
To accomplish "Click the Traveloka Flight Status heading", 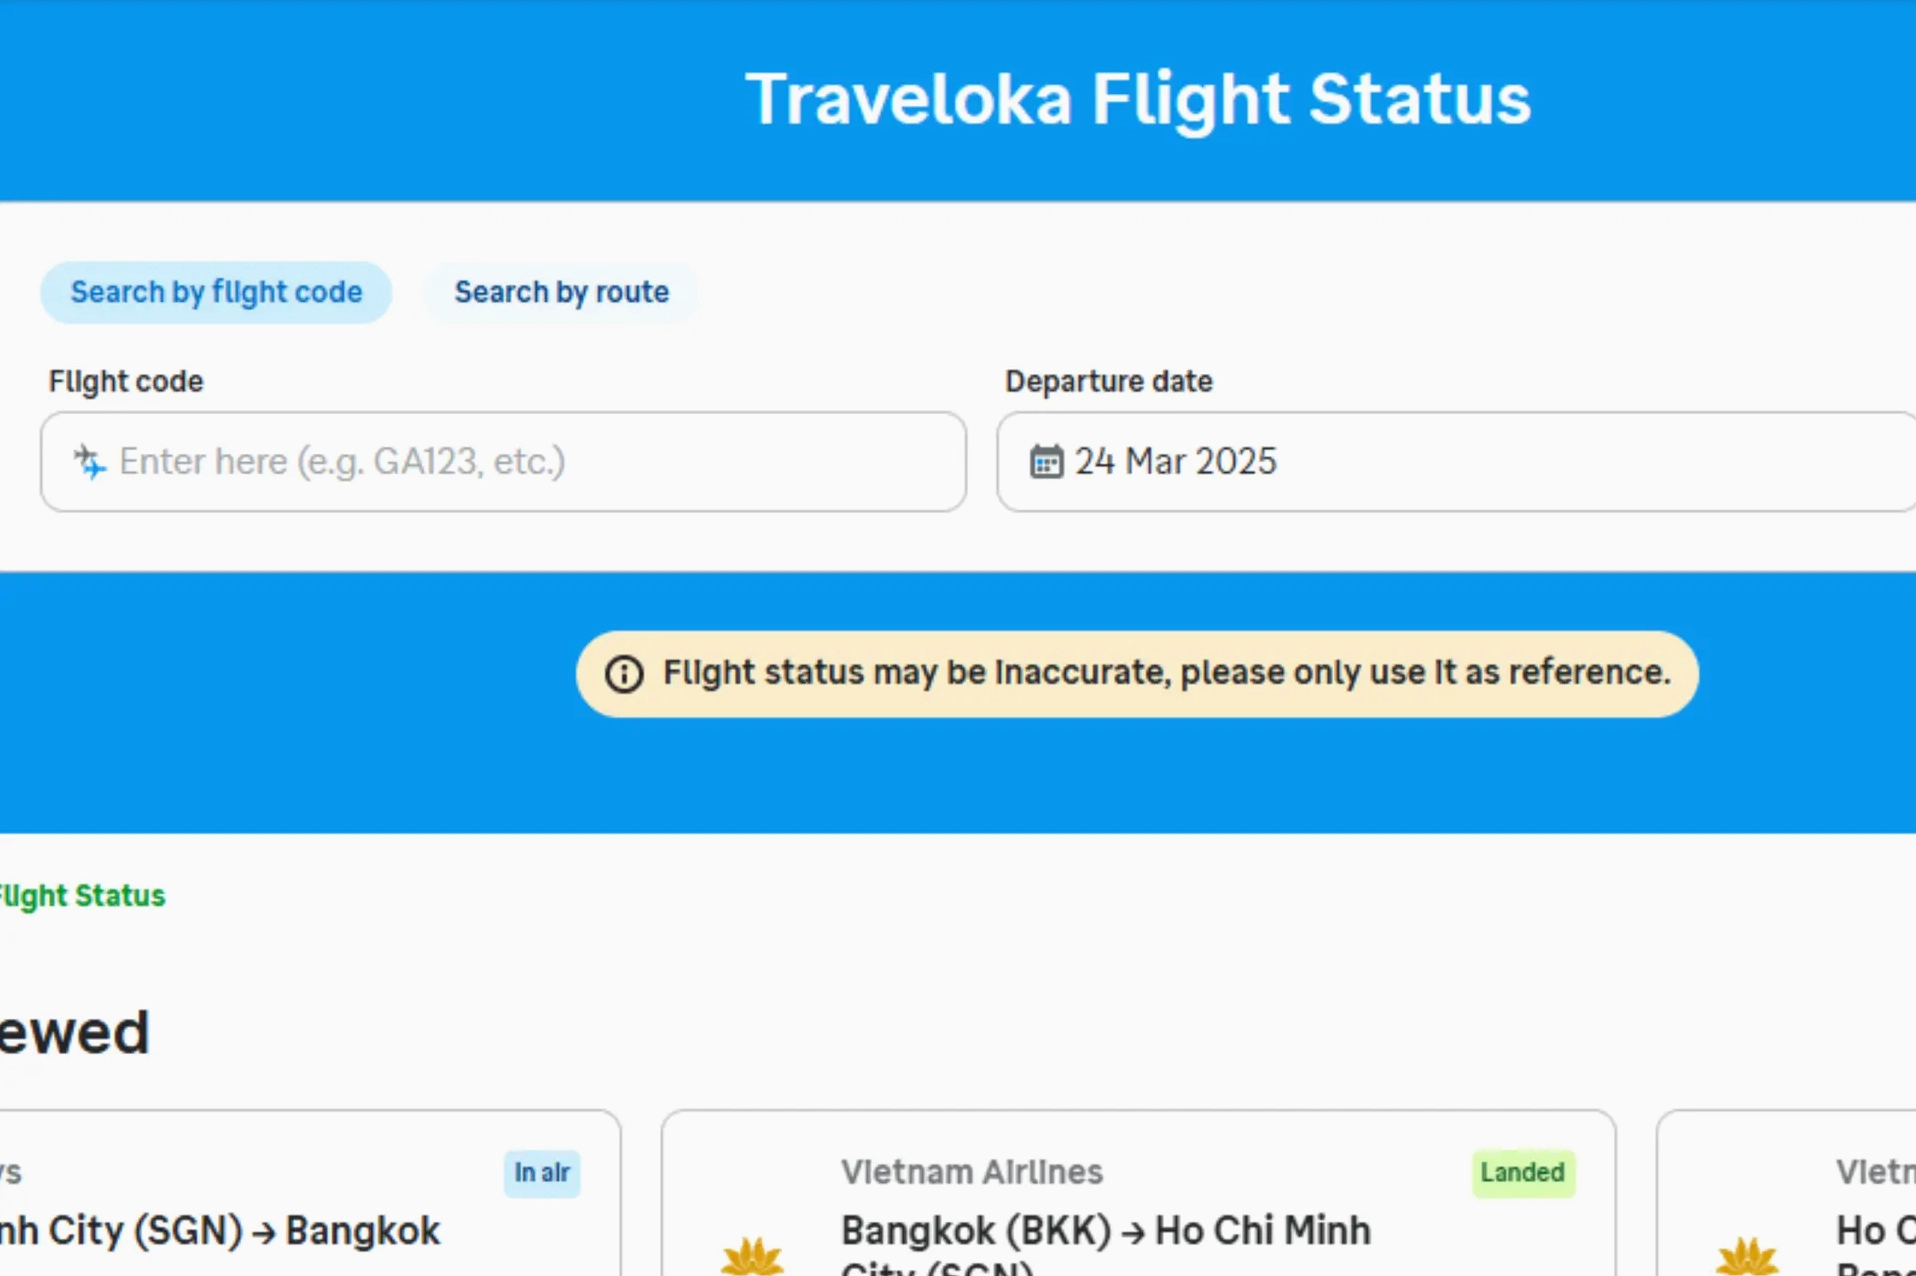I will coord(1138,99).
